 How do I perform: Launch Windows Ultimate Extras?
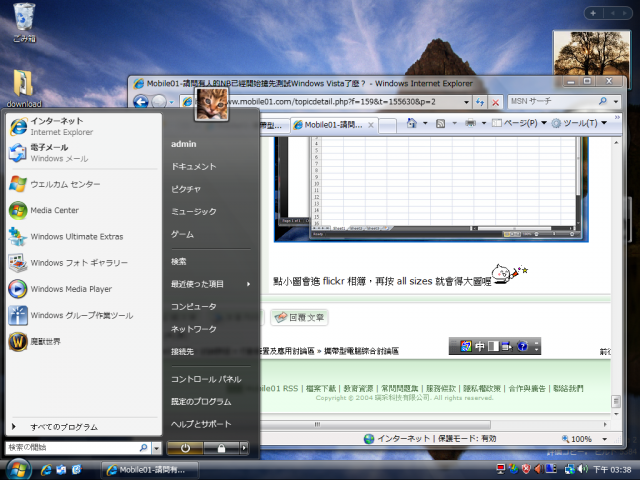click(84, 236)
